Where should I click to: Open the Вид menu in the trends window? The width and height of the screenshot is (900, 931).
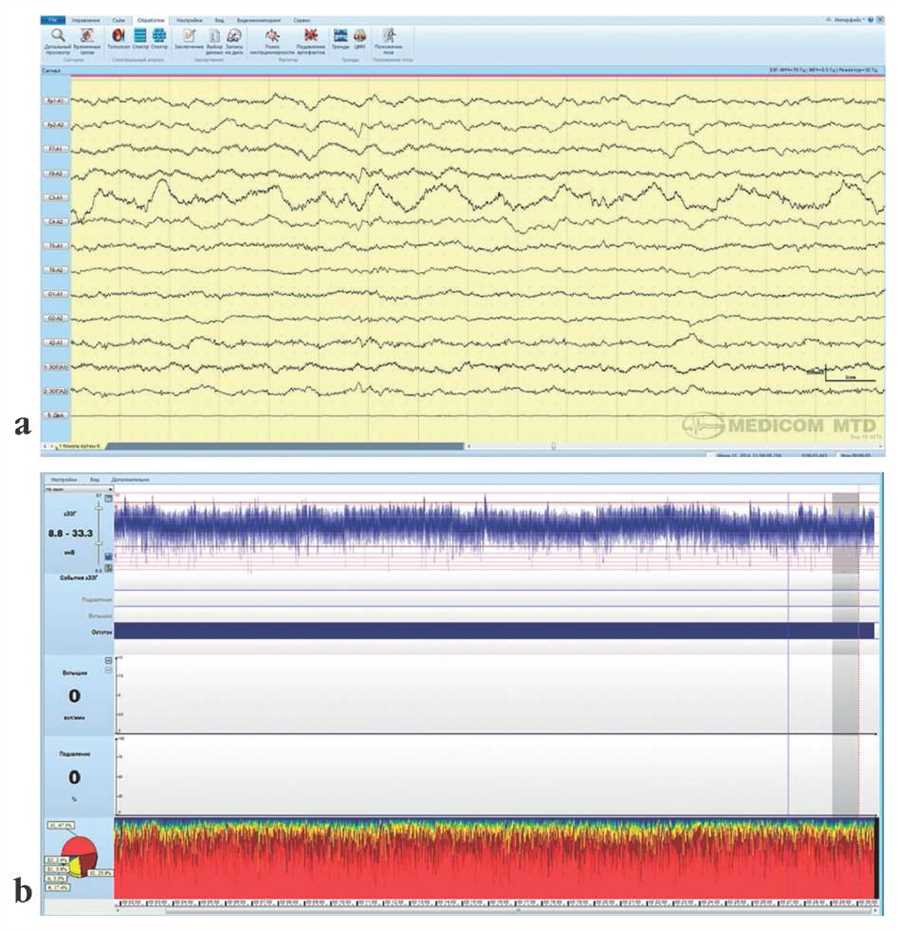pyautogui.click(x=94, y=479)
